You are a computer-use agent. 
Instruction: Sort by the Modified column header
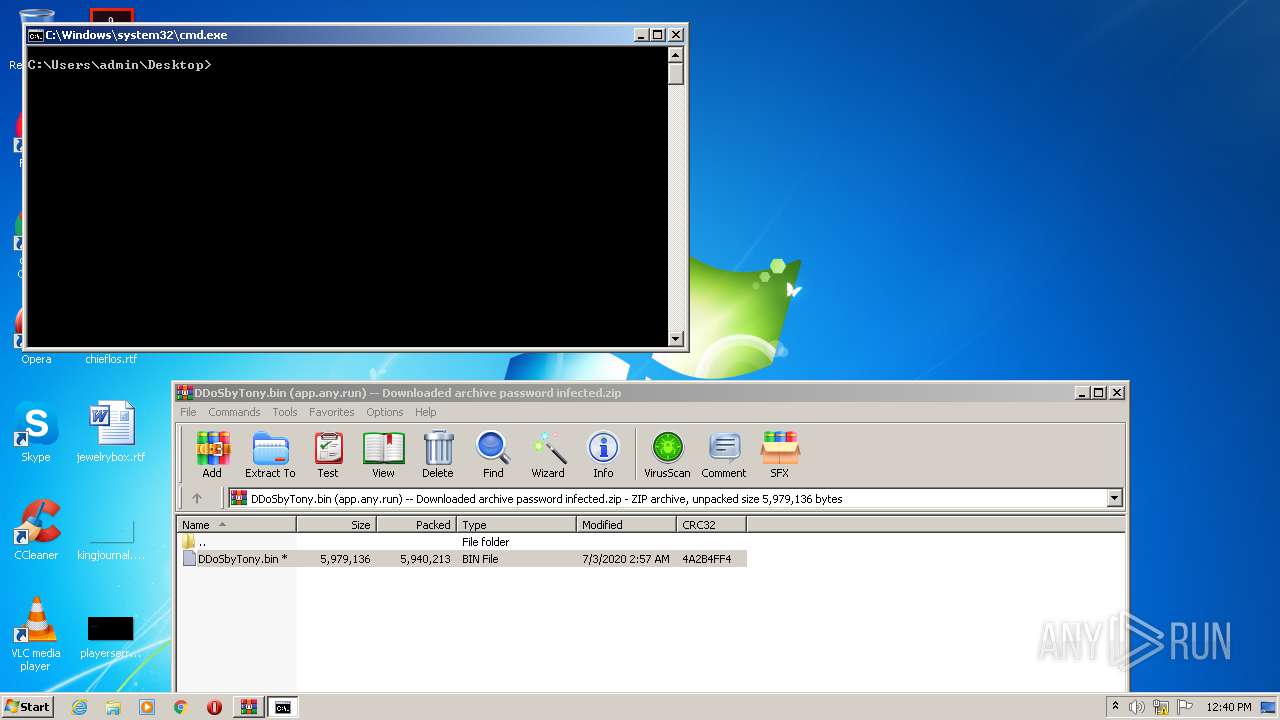tap(626, 524)
